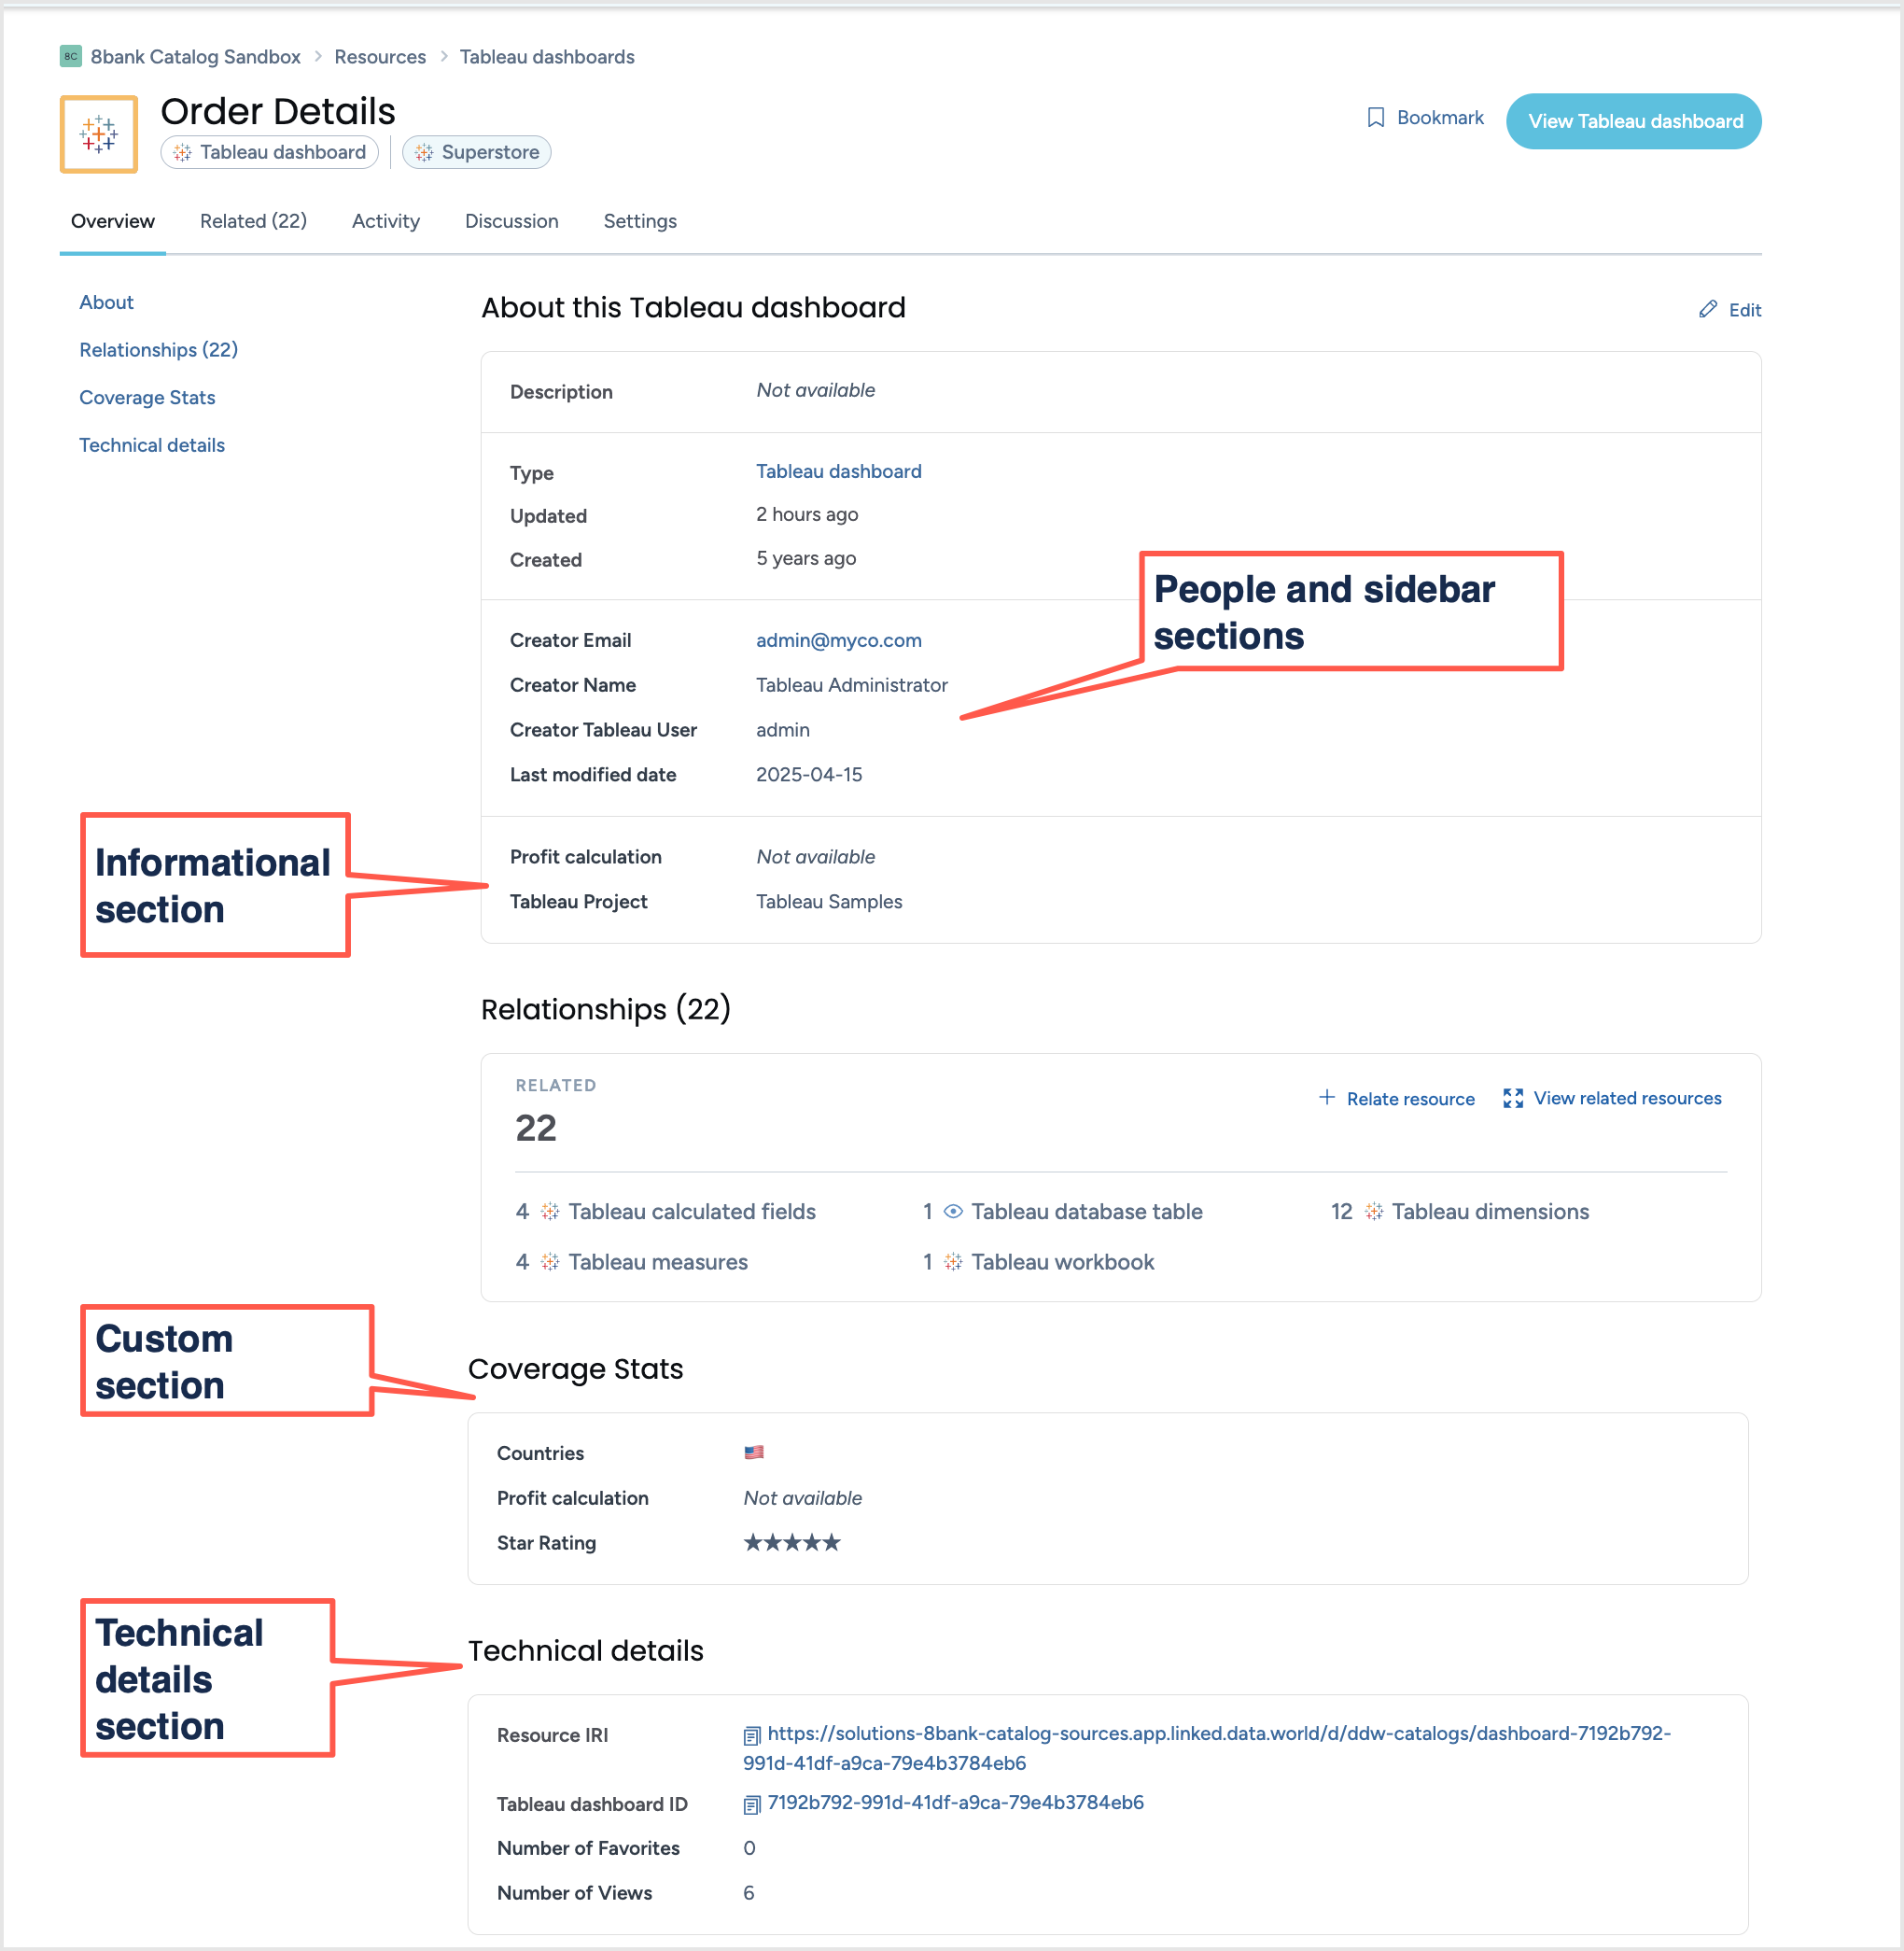Click the Star Rating stars
1904x1951 pixels.
791,1542
